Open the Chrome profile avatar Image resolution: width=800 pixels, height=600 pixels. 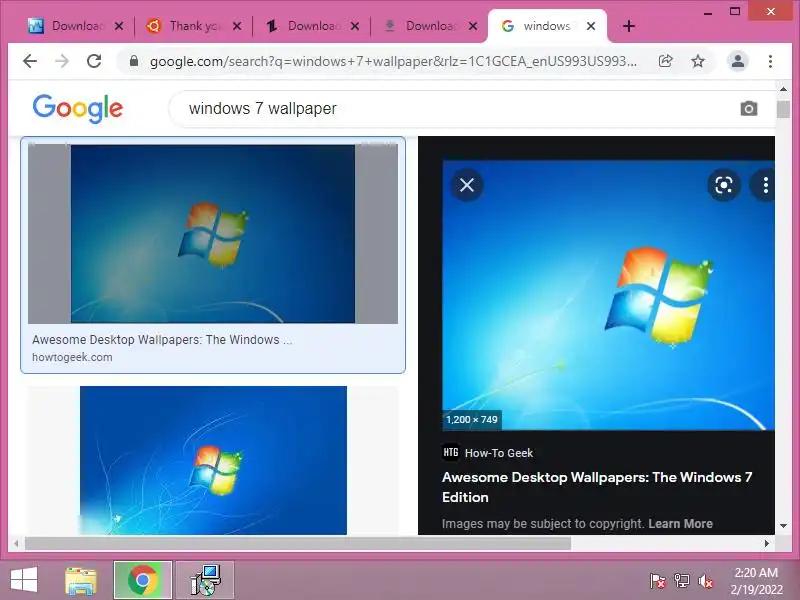(737, 61)
